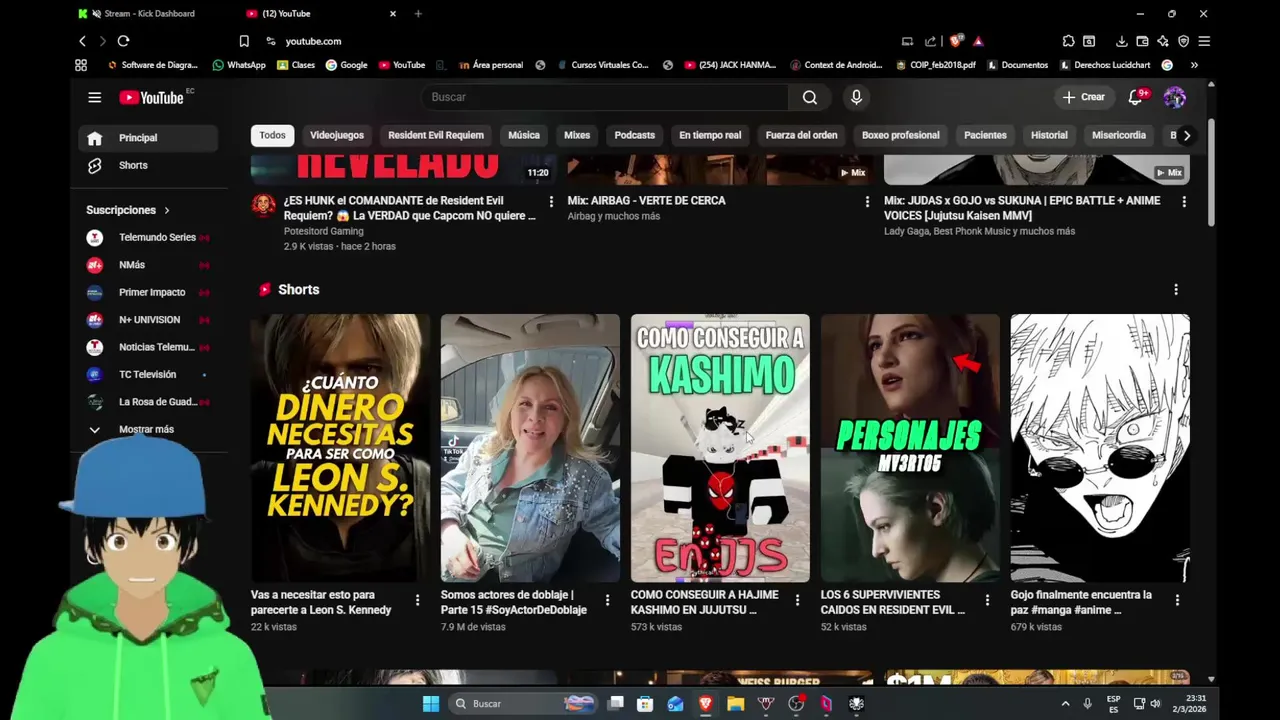Open options for JUDAS x GOJO mix
Viewport: 1280px width, 720px height.
1184,202
